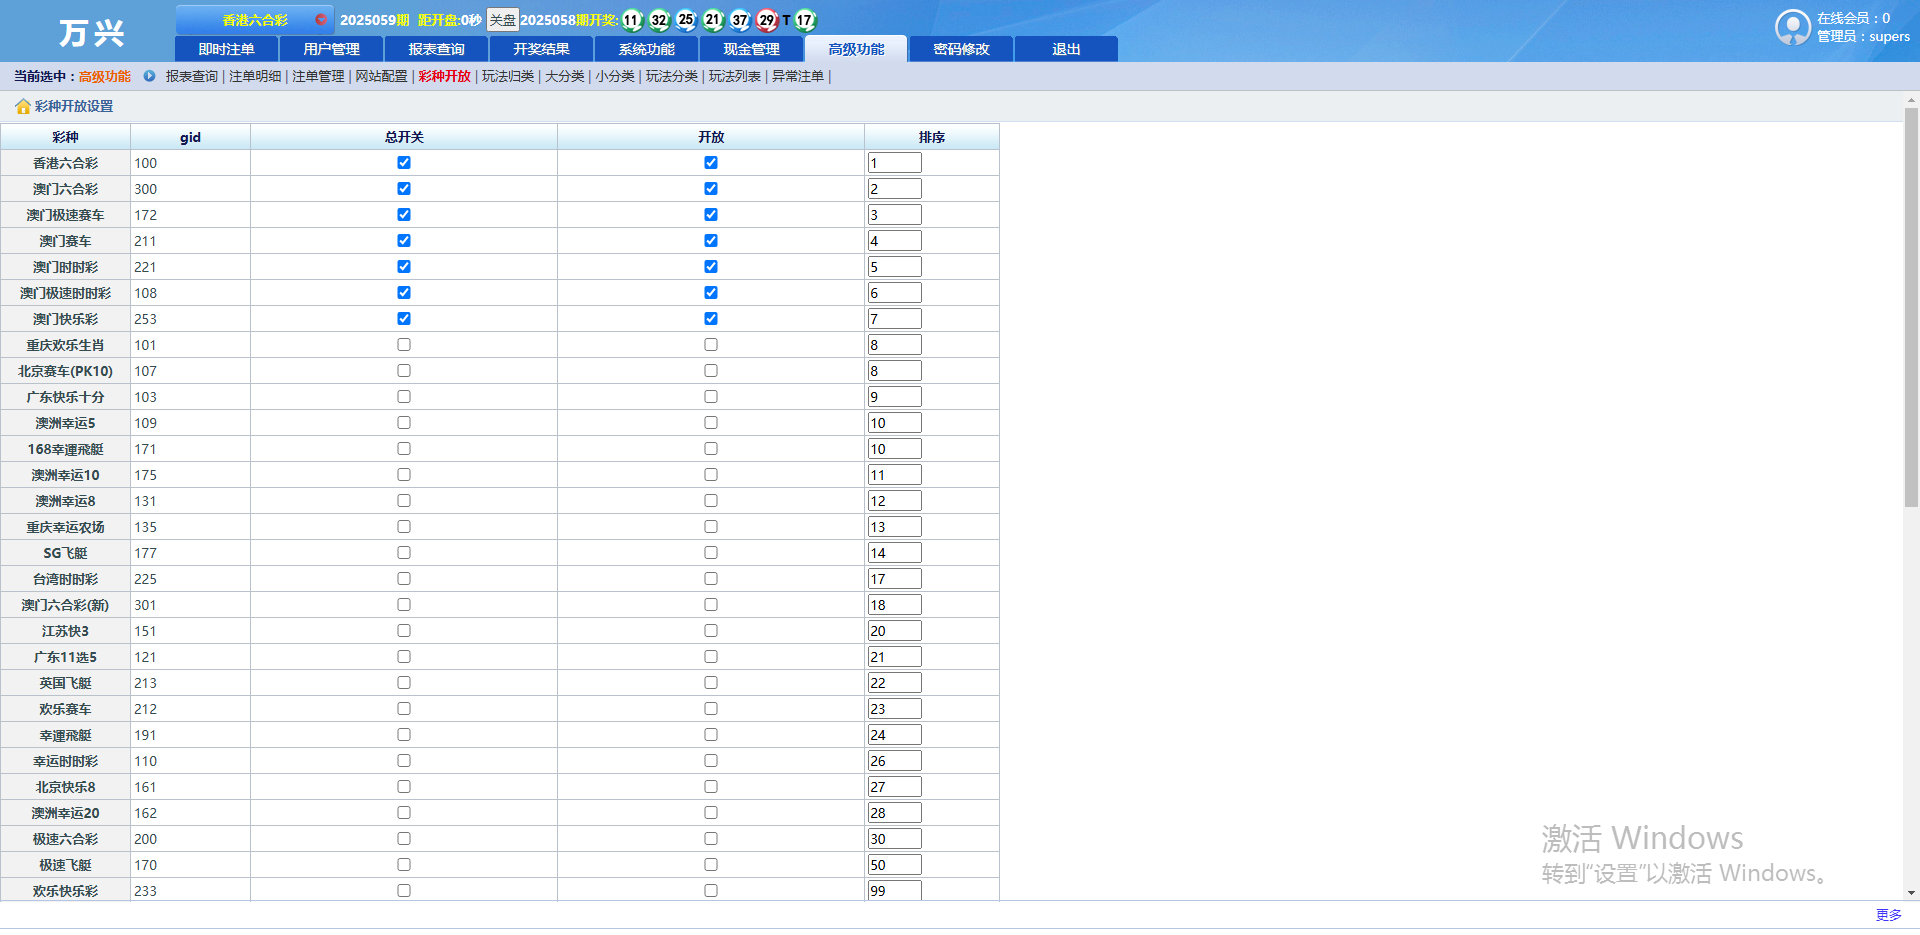Click scrollbar up arrow at right edge
The width and height of the screenshot is (1920, 935).
pos(1911,101)
